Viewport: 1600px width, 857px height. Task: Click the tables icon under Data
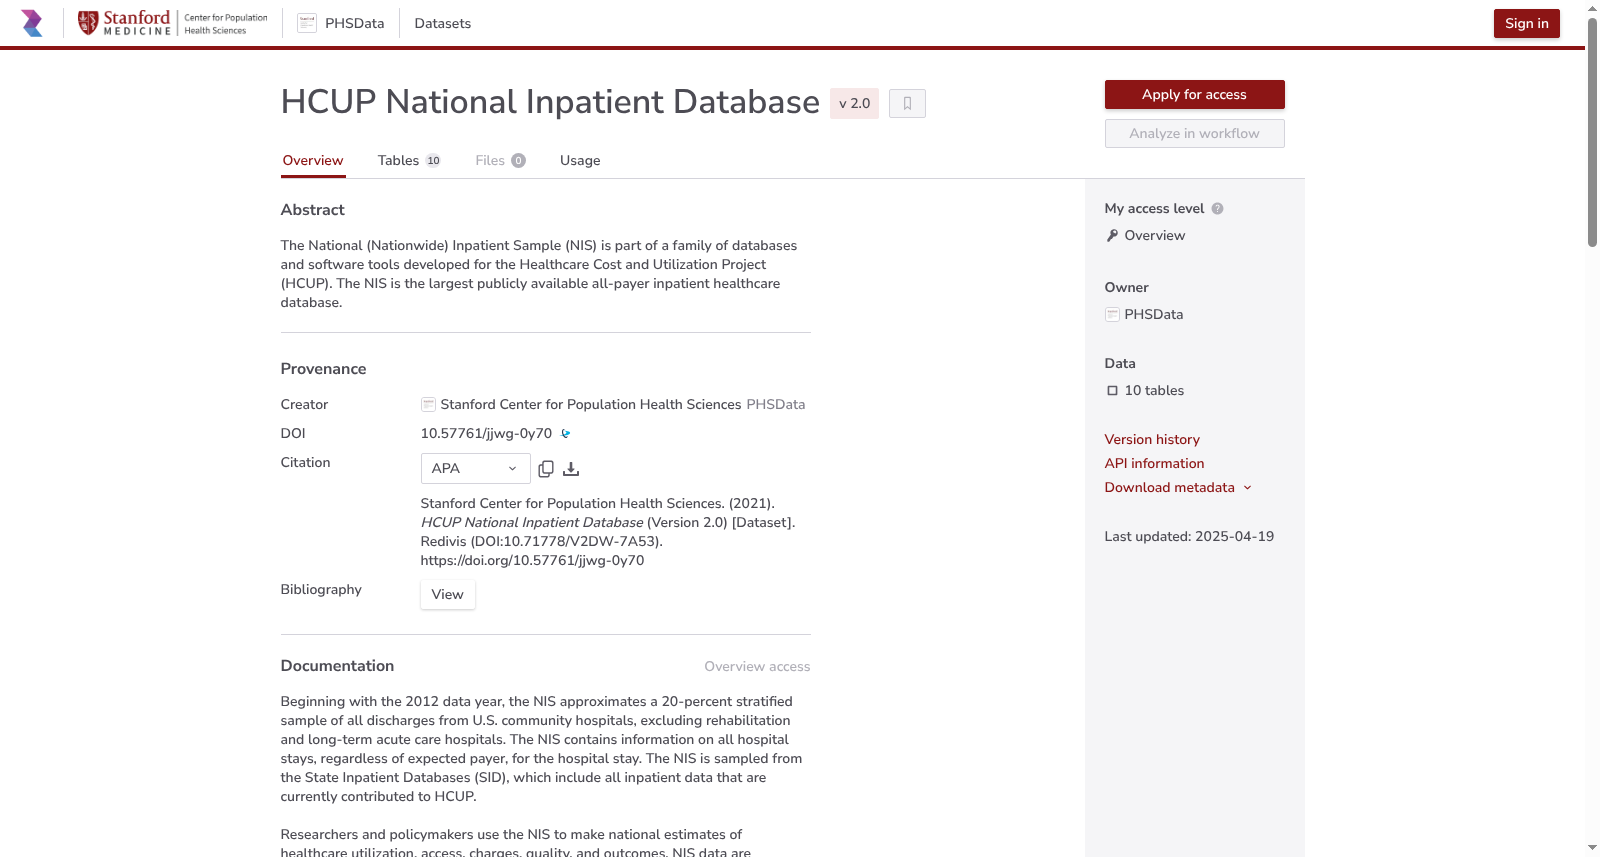tap(1112, 391)
